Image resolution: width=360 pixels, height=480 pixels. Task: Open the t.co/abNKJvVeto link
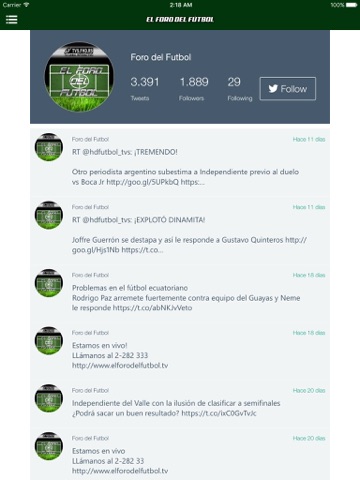[x=152, y=308]
